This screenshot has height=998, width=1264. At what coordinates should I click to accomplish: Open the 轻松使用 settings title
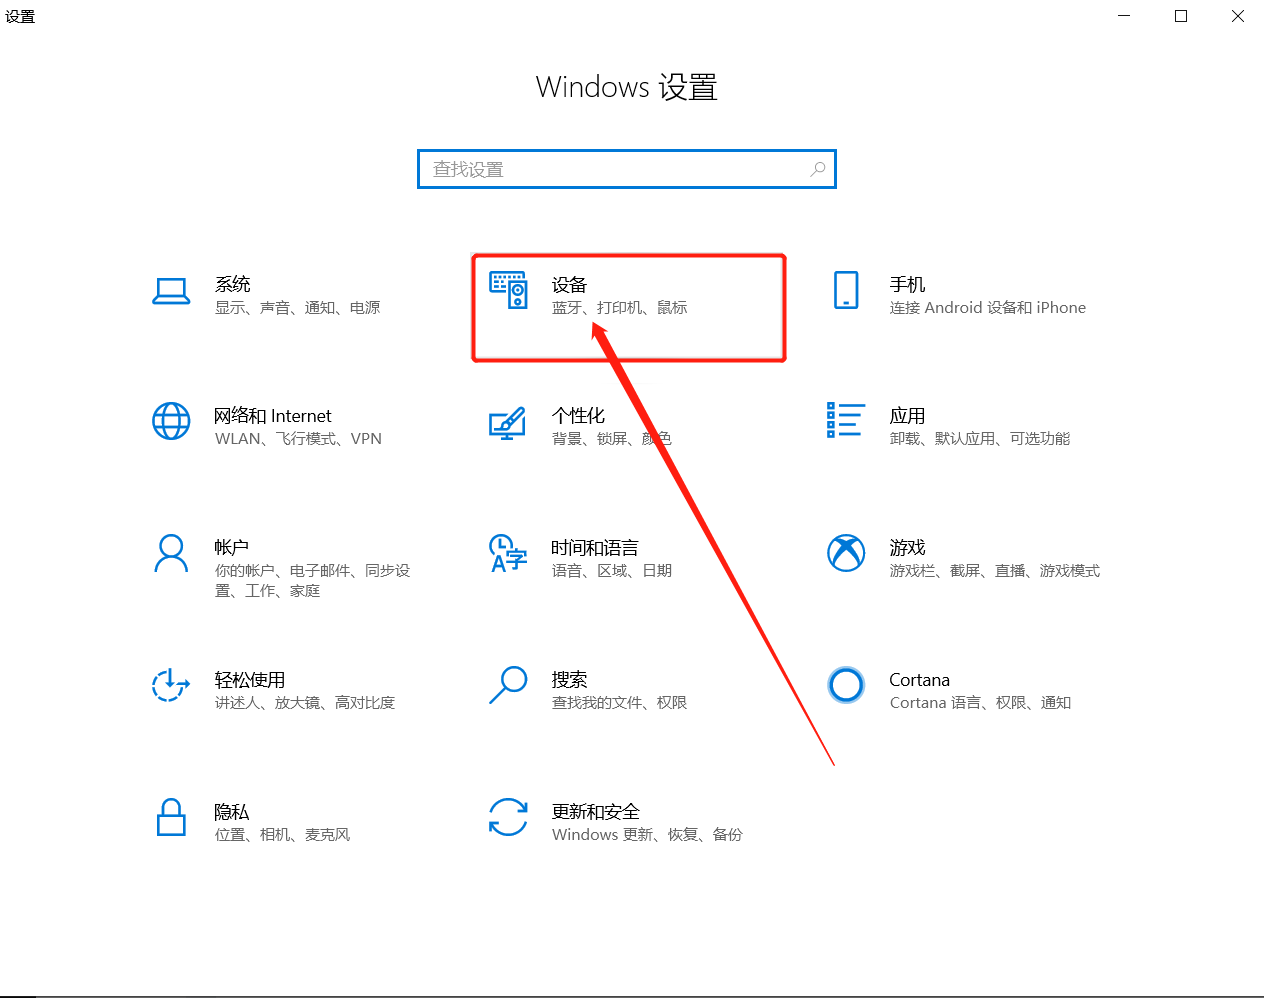coord(250,680)
